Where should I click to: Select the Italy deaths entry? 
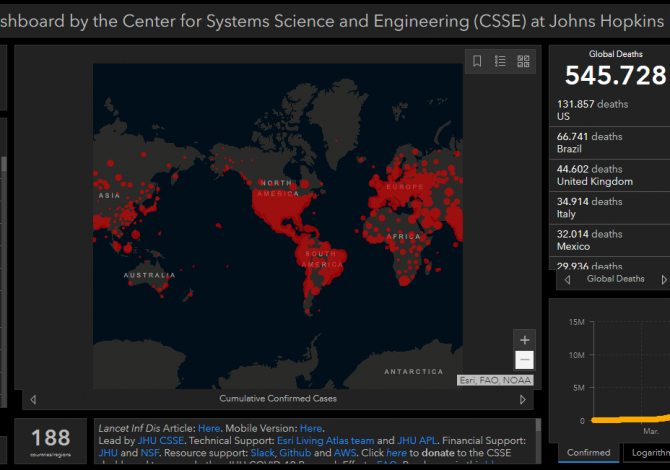[x=609, y=208]
